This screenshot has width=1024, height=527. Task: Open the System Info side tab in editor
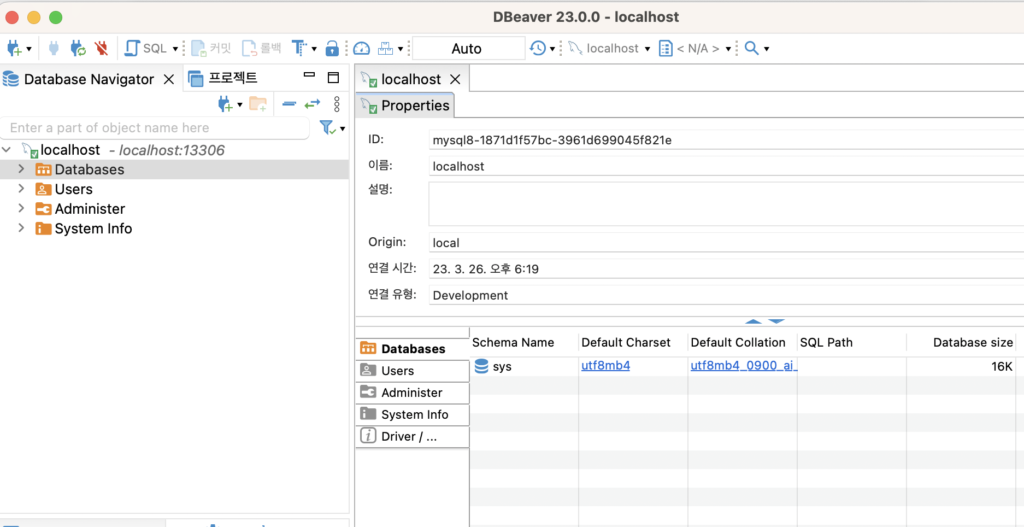(x=412, y=415)
